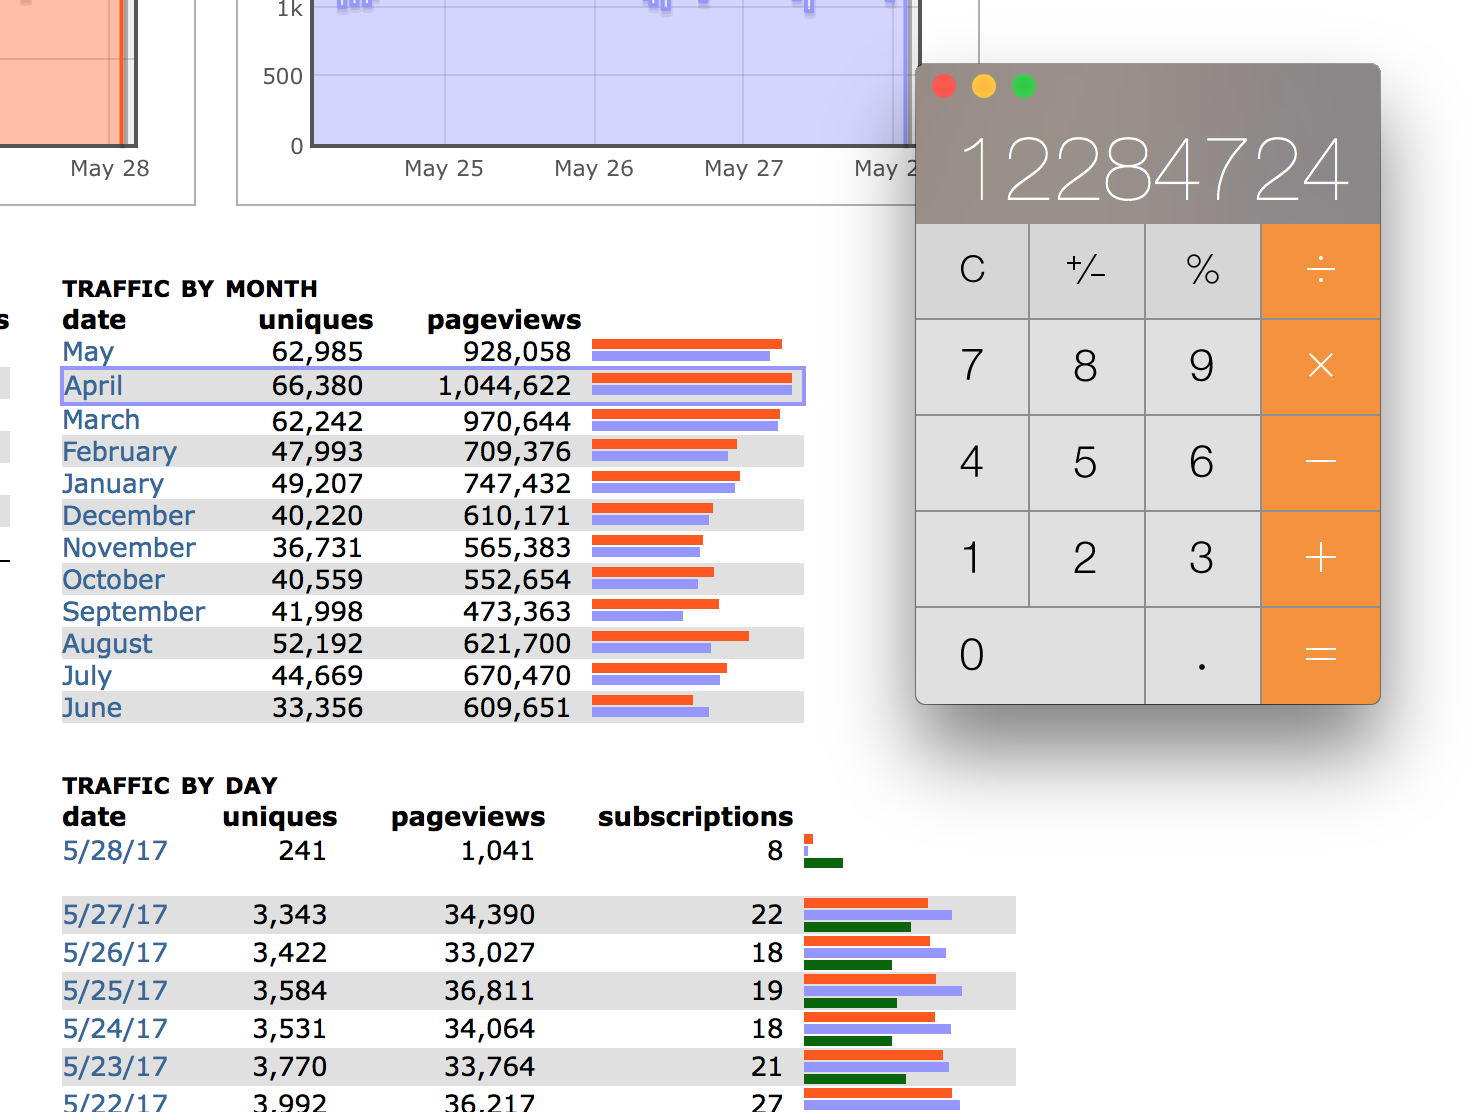Open the July monthly traffic link
Screen dimensions: 1468x1112
click(86, 676)
